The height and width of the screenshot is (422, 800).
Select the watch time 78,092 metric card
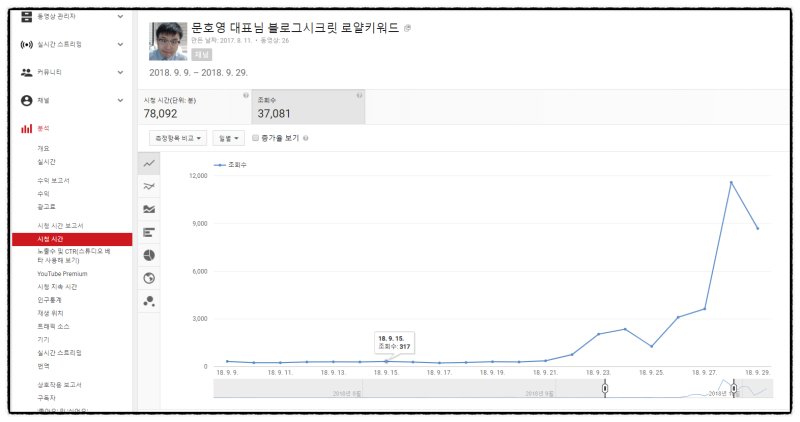(x=194, y=107)
